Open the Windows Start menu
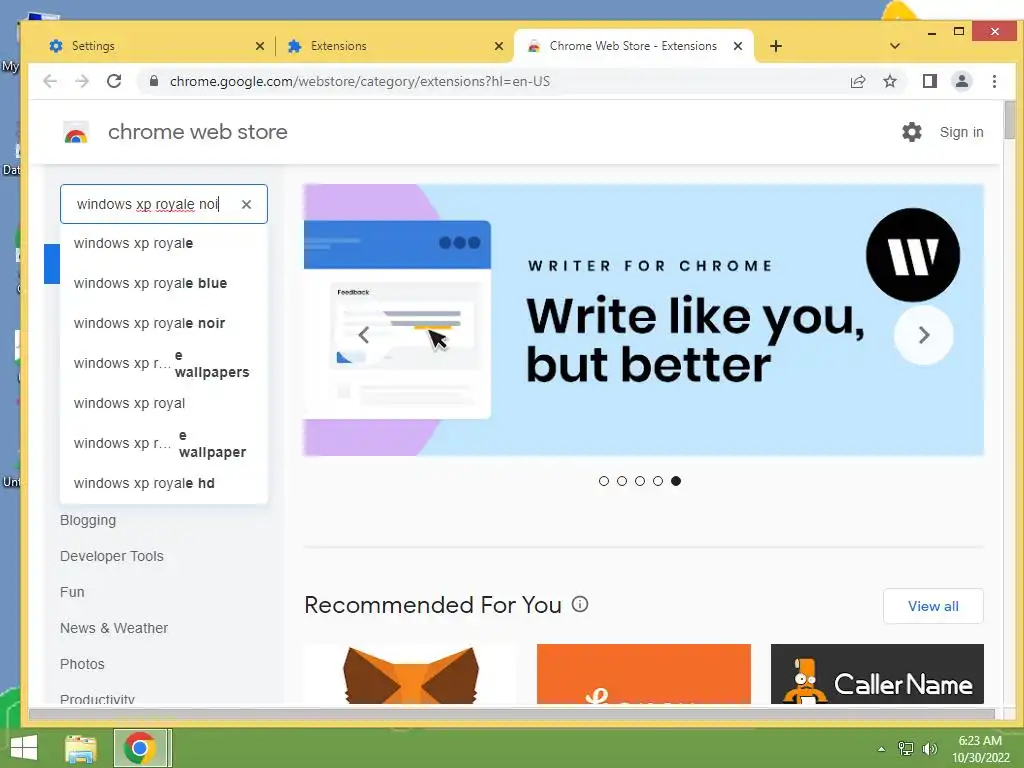The width and height of the screenshot is (1024, 768). (x=24, y=748)
